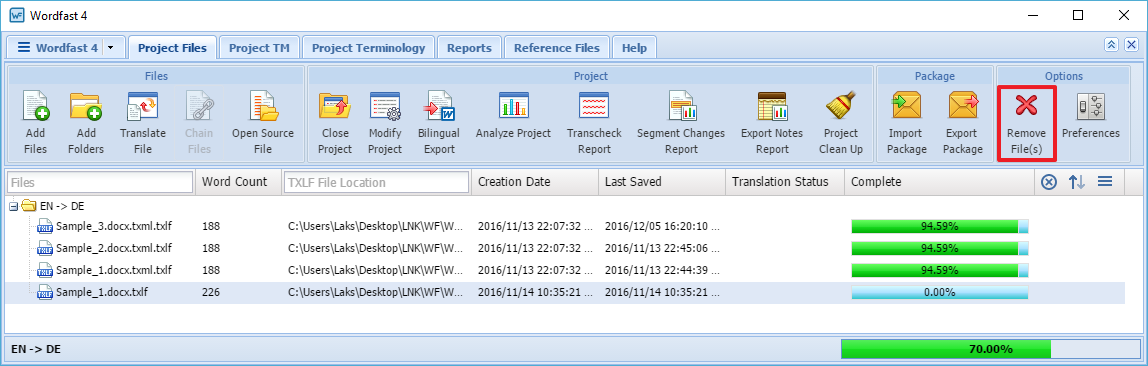The image size is (1148, 366).
Task: Click the Translation Status column header
Action: [785, 182]
